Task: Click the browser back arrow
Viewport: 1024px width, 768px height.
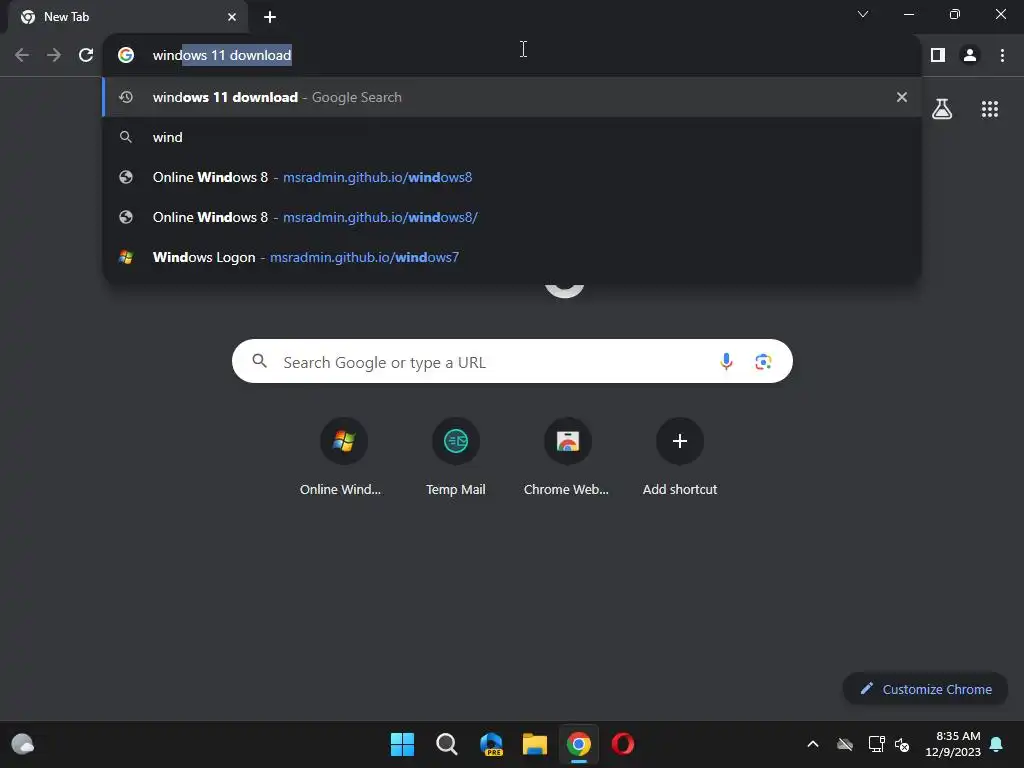Action: [x=22, y=55]
